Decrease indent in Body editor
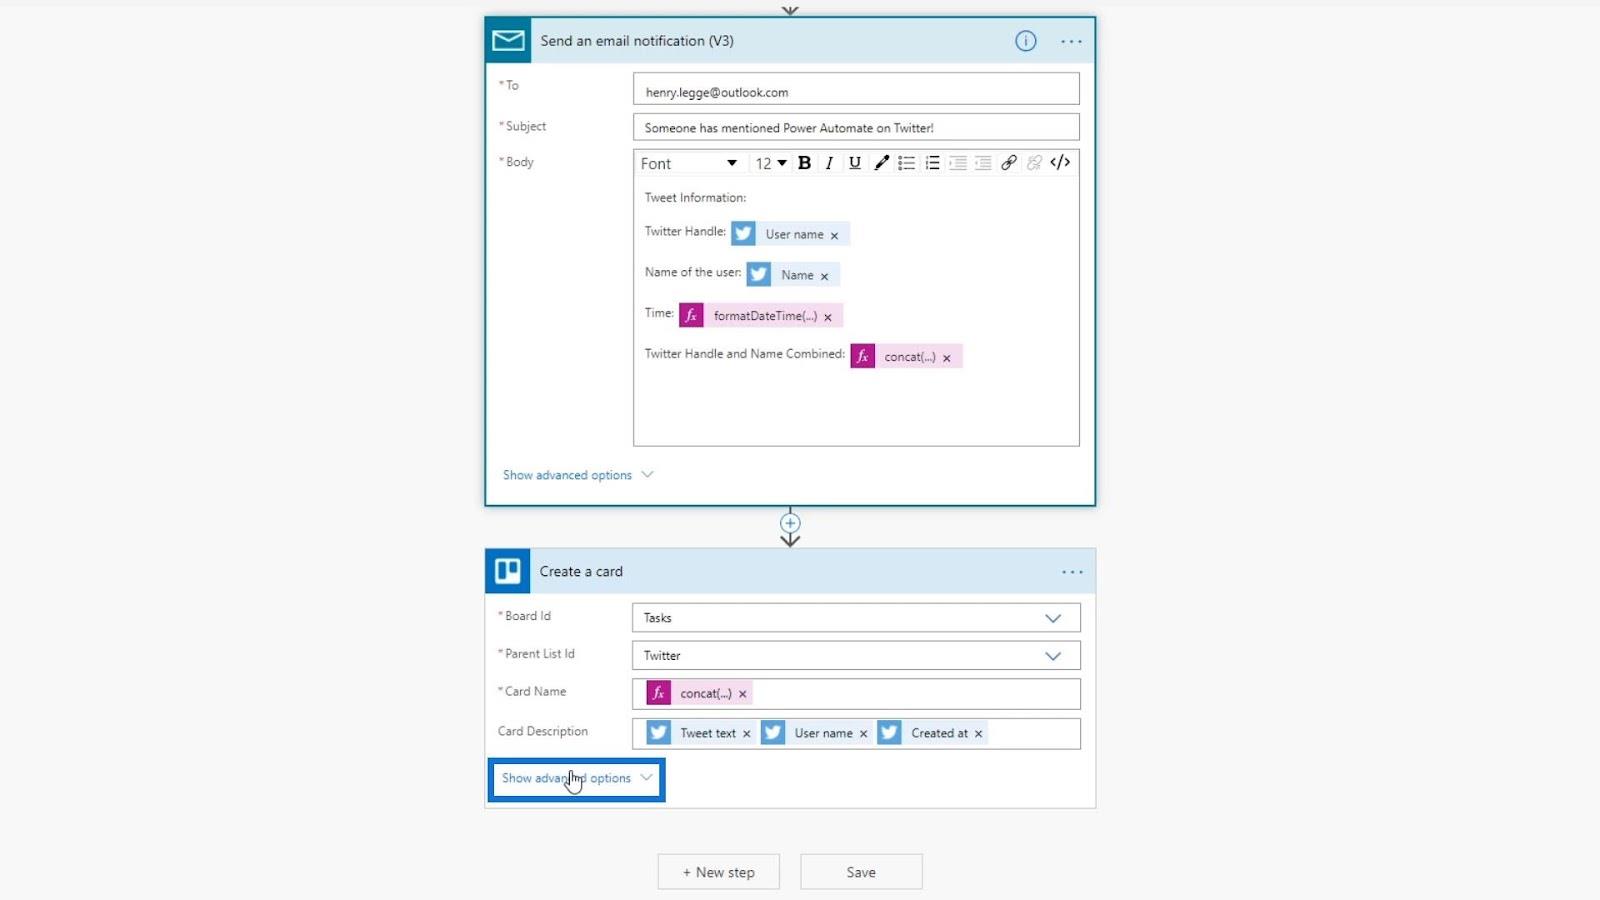1600x900 pixels. click(958, 163)
